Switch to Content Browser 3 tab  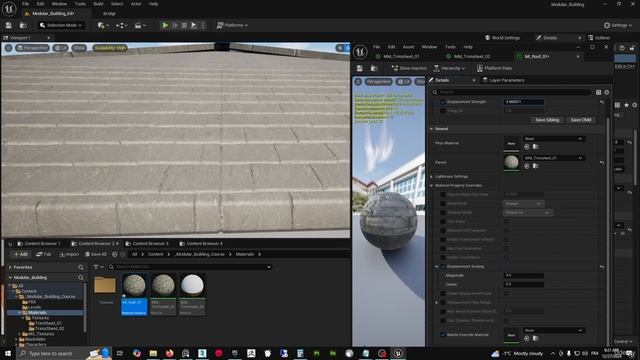[150, 244]
